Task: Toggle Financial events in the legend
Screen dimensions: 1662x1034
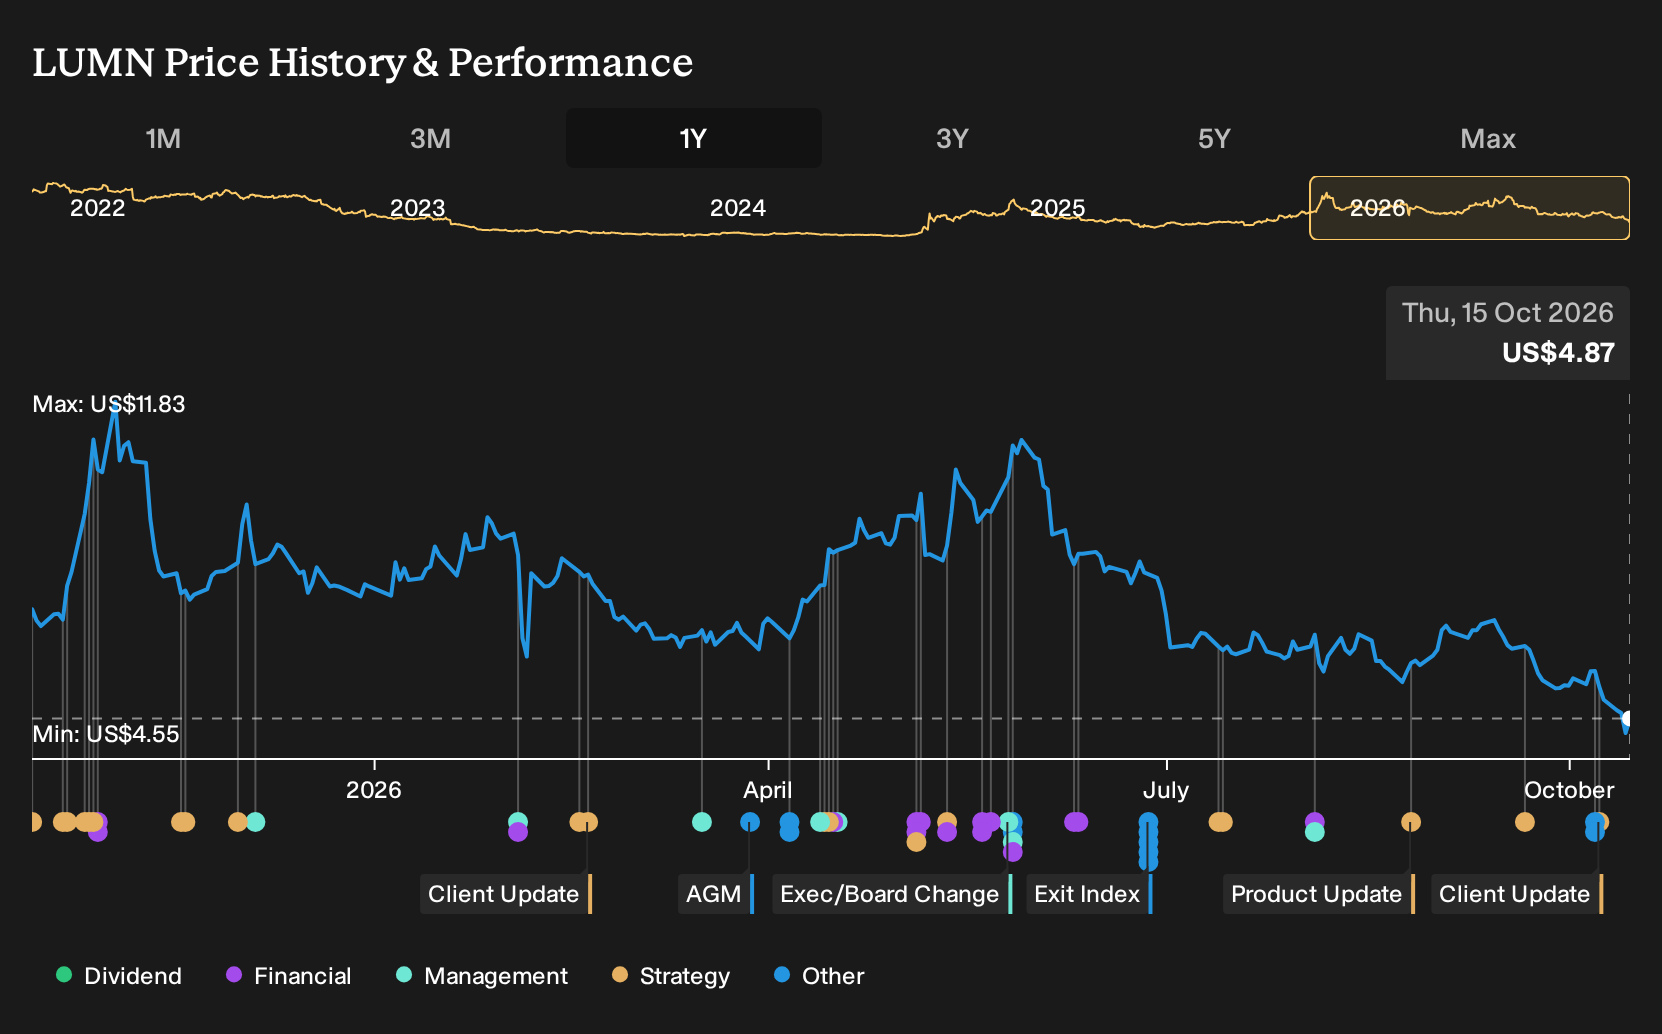Action: (289, 976)
